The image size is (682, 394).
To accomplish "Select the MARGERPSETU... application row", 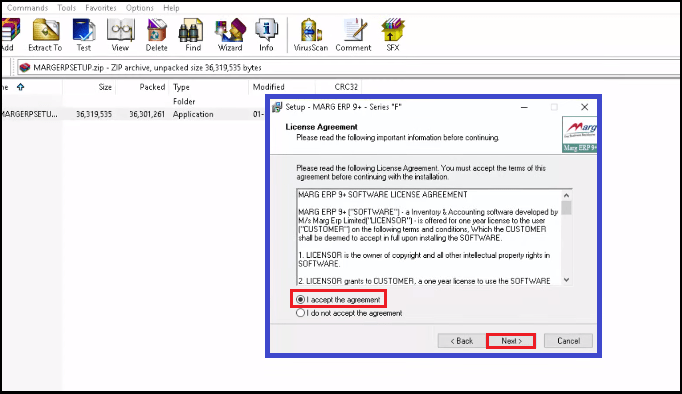I will pyautogui.click(x=133, y=114).
